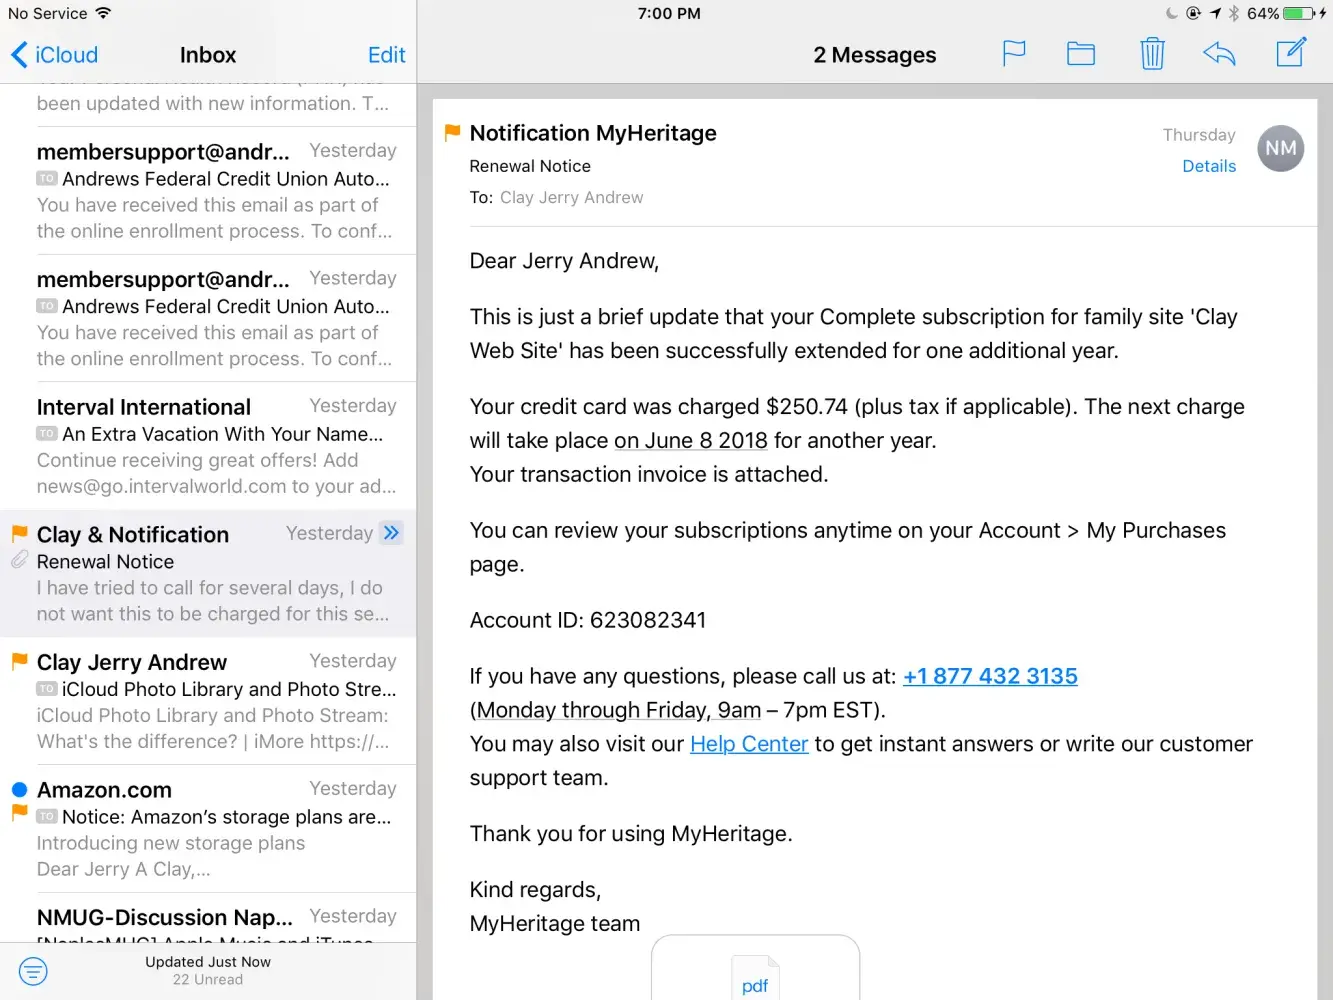Tap the reply arrow icon

click(1219, 53)
